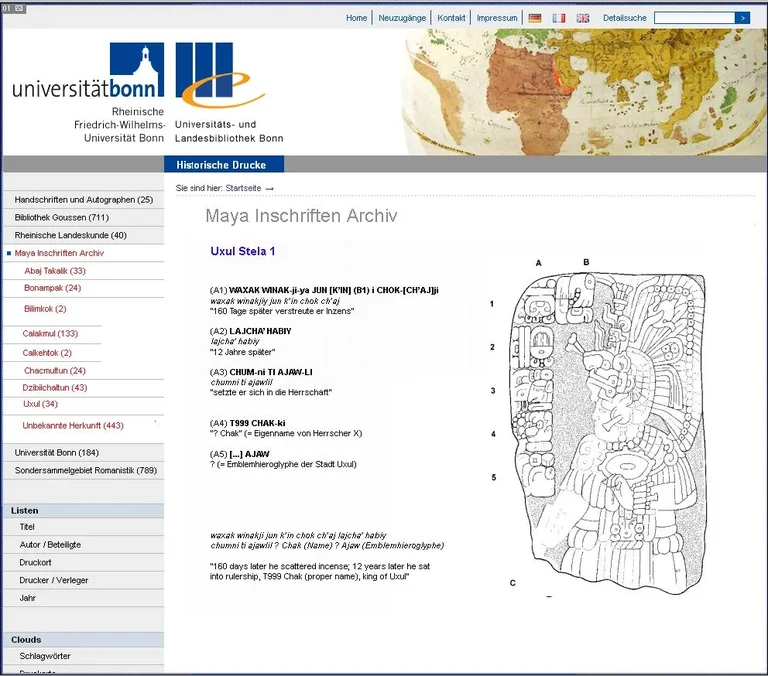This screenshot has height=676, width=768.
Task: Click inside the Detailsuche search field
Action: 693,18
